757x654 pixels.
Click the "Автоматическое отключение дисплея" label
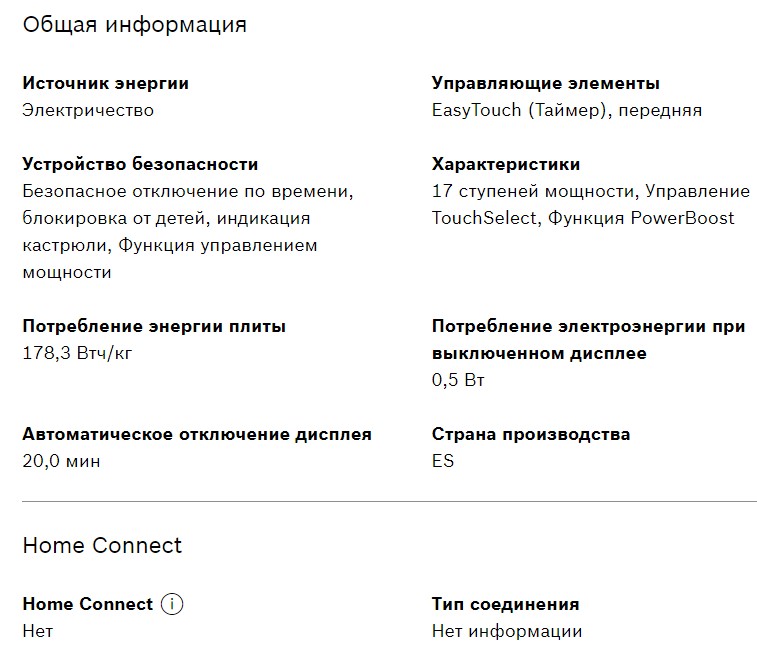(x=196, y=434)
